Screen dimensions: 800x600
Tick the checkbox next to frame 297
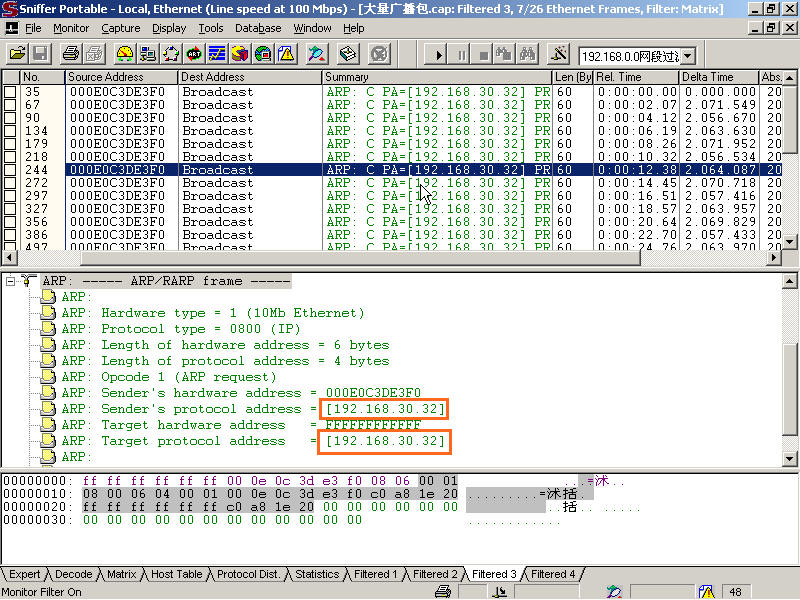pos(10,196)
